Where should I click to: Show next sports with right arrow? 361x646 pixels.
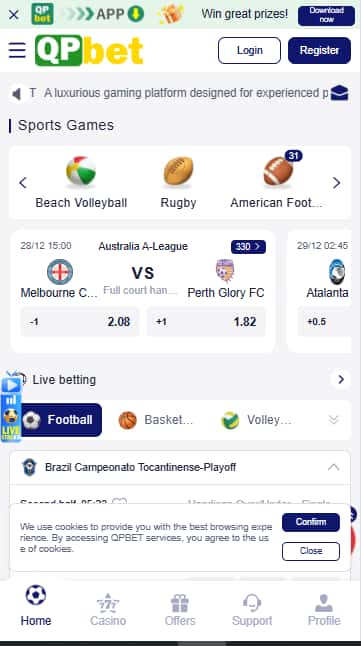(x=337, y=183)
